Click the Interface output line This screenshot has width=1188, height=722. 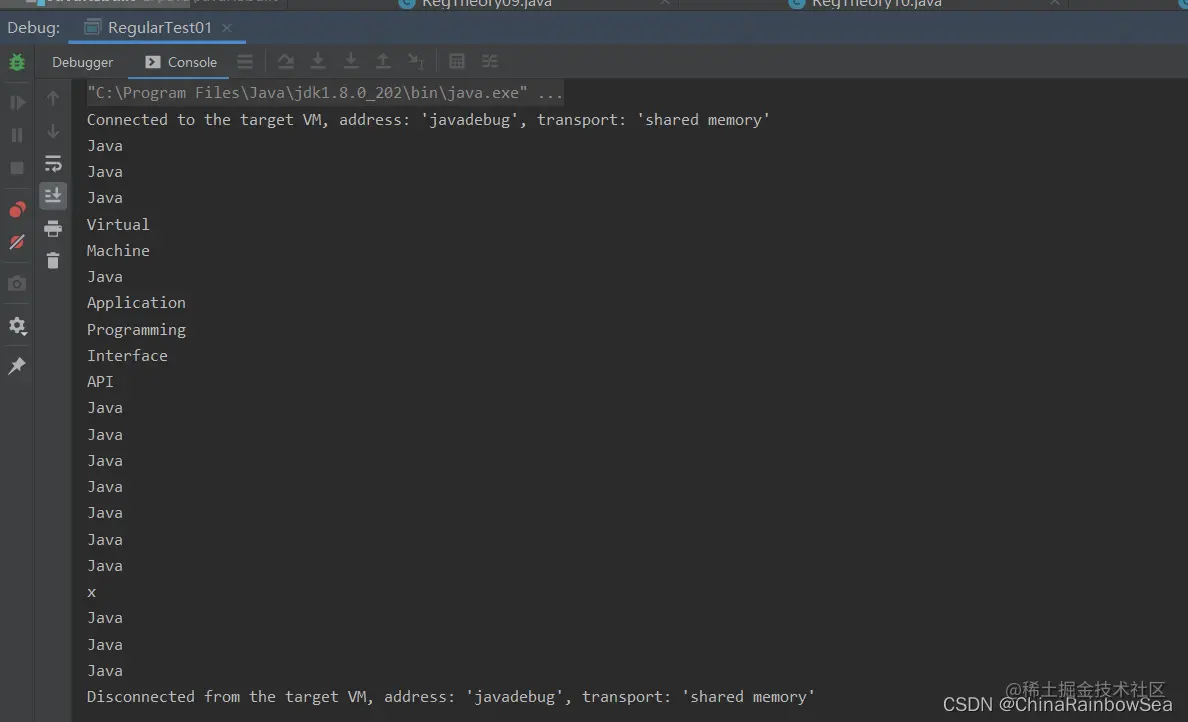point(127,355)
